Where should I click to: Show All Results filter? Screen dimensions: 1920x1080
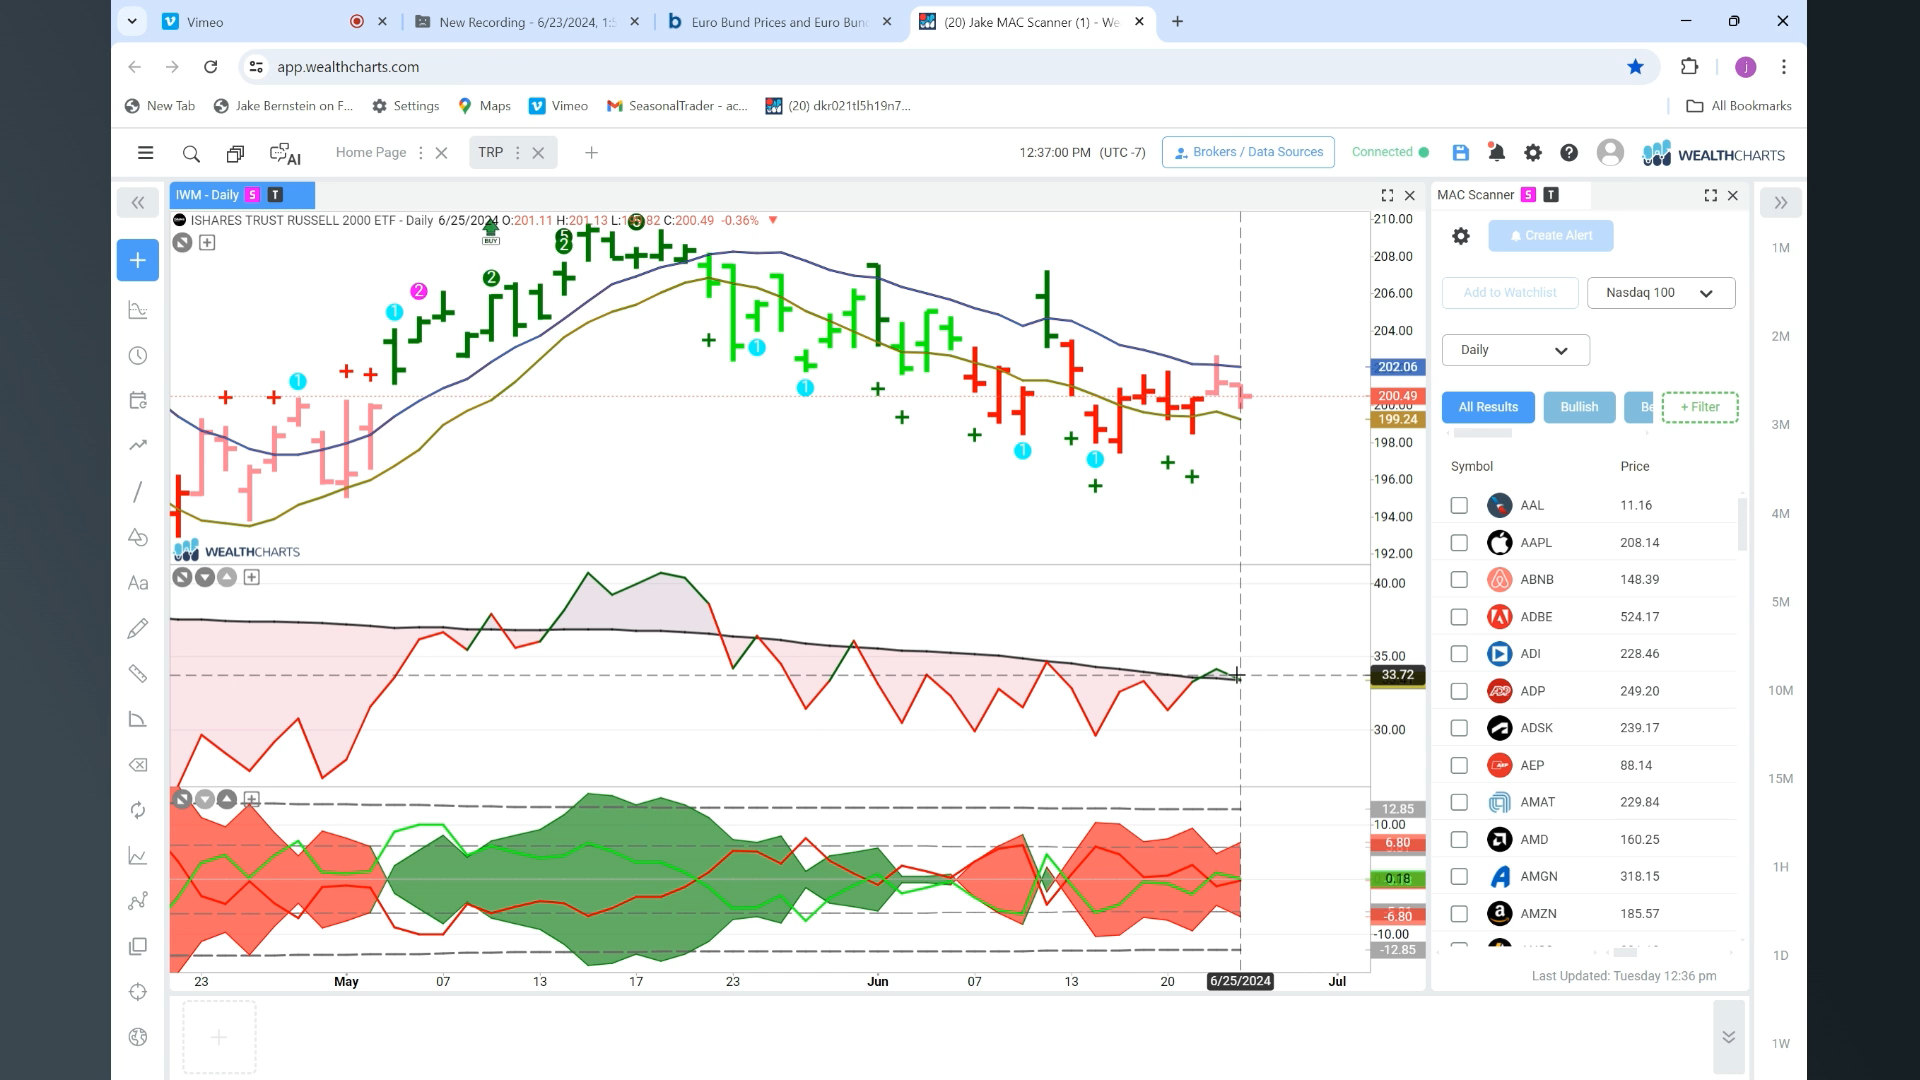click(x=1488, y=407)
